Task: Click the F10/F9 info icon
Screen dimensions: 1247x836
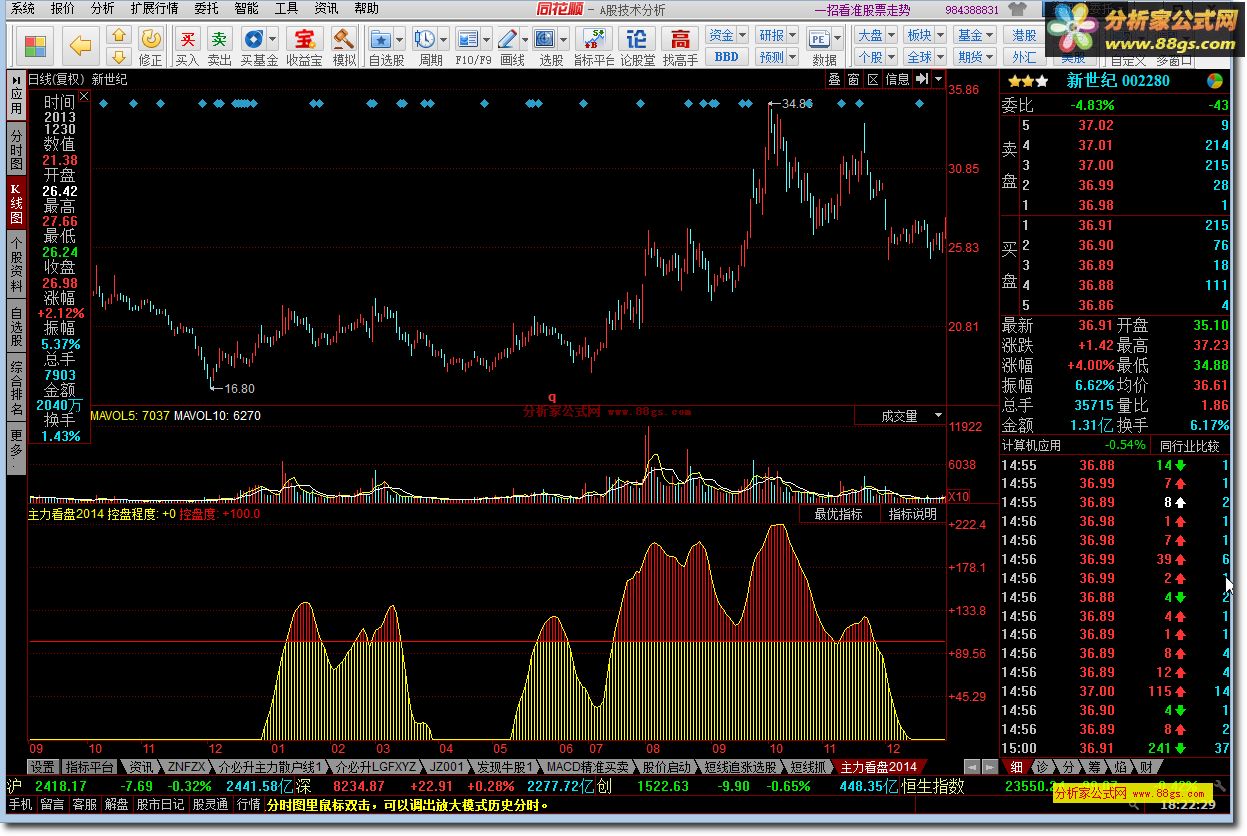Action: tap(467, 40)
